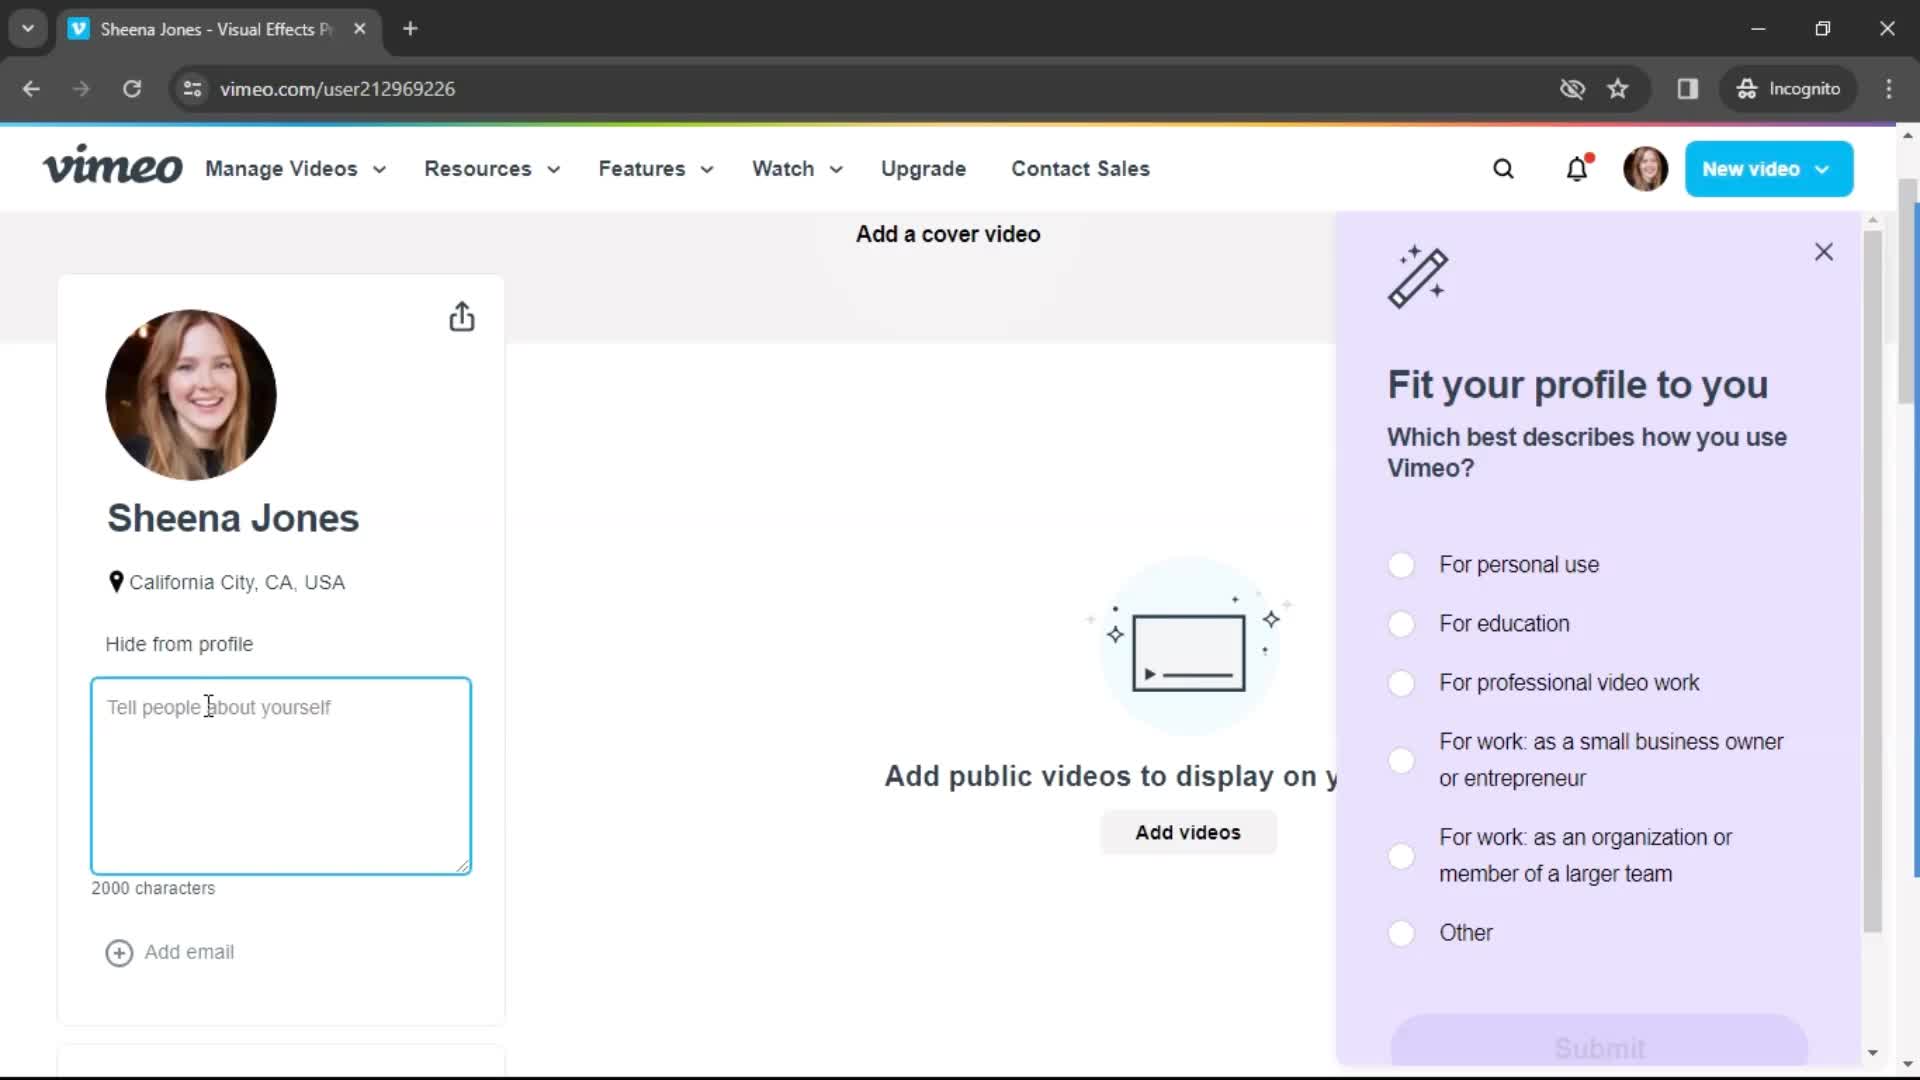Viewport: 1920px width, 1080px height.
Task: Click the Add videos button
Action: 1188,832
